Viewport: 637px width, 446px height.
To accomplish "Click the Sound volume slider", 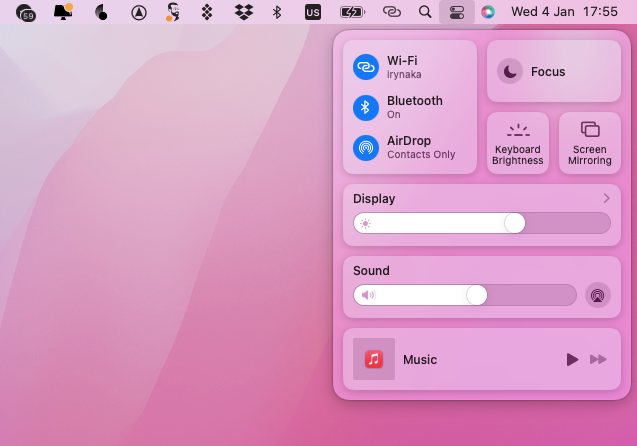I will (x=465, y=295).
